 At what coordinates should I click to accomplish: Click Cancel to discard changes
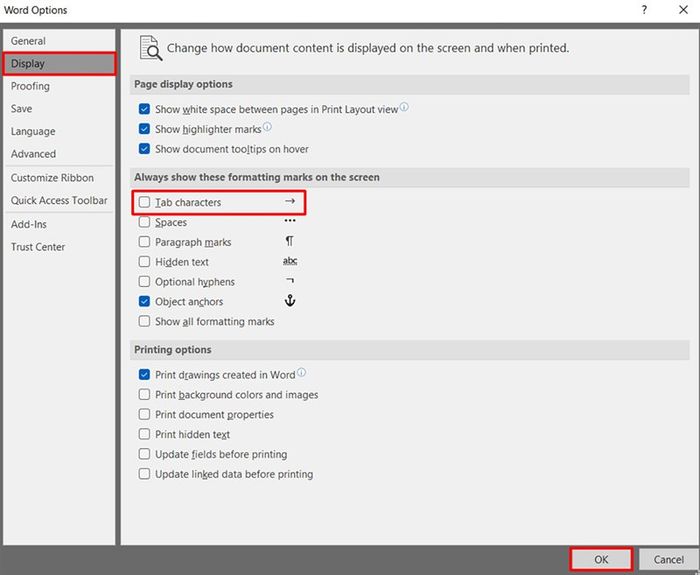click(x=668, y=559)
